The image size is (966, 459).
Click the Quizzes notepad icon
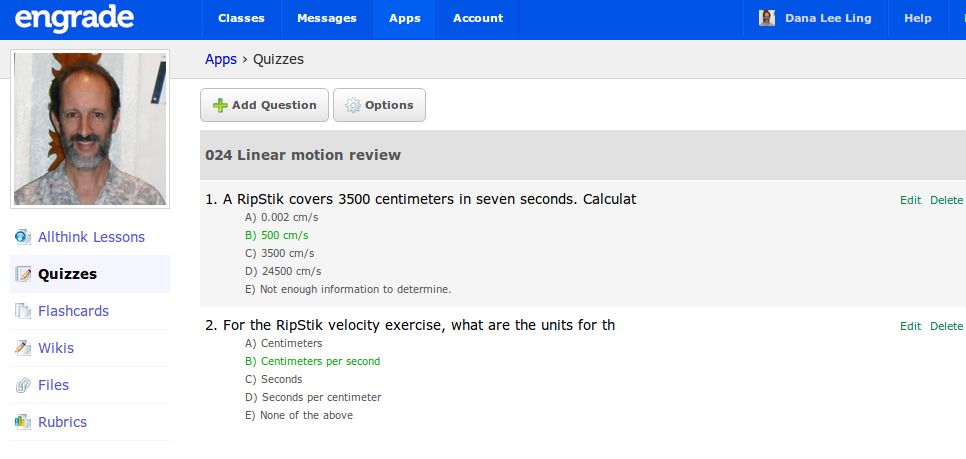tap(23, 274)
